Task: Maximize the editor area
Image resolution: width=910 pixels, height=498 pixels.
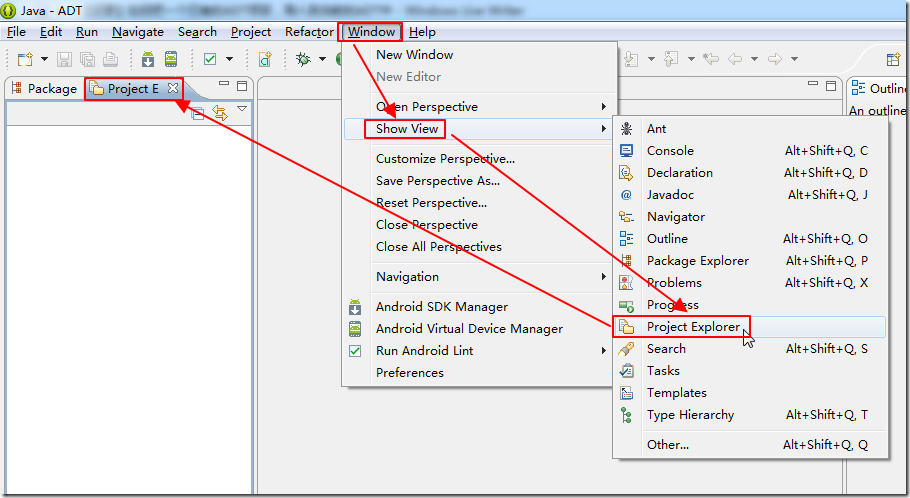Action: [x=831, y=86]
